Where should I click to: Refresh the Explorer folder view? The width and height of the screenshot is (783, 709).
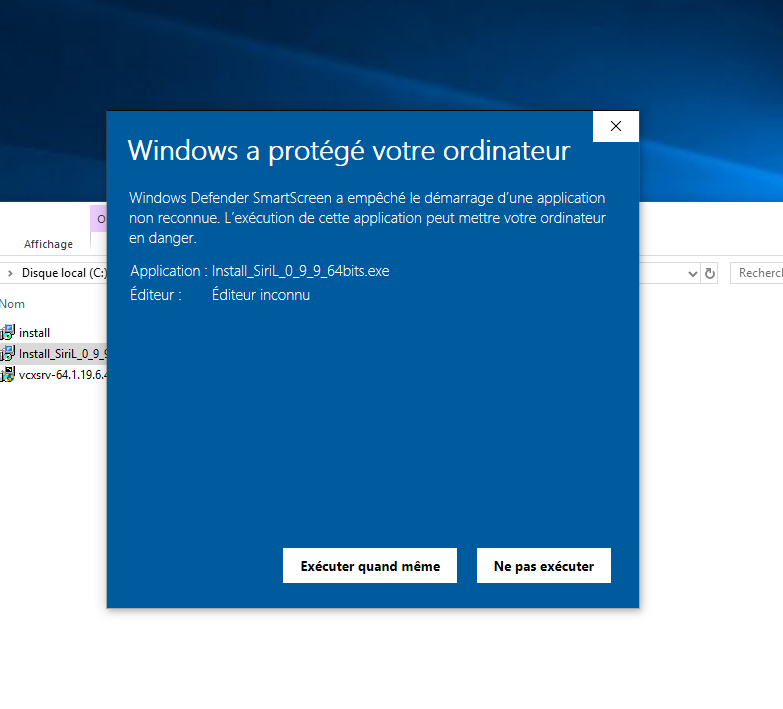710,273
